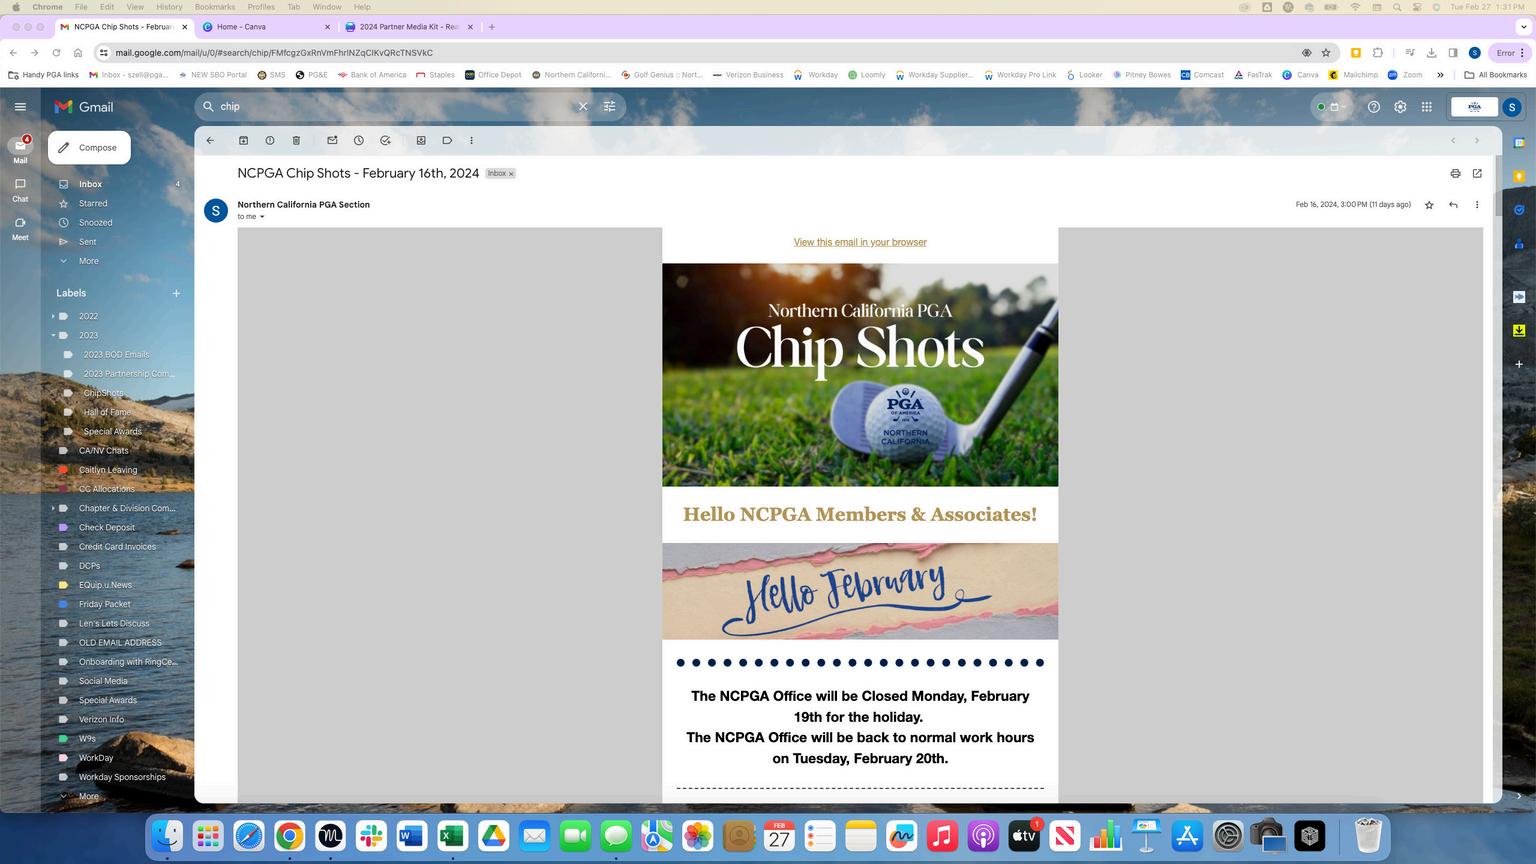Viewport: 1536px width, 864px height.
Task: Show Gmail search options
Action: tap(609, 106)
